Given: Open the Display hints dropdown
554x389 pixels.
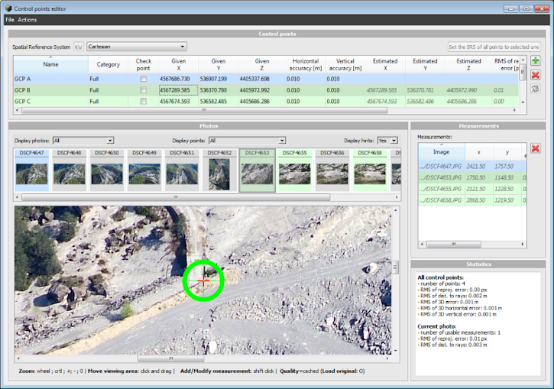Looking at the screenshot, I should (x=387, y=141).
